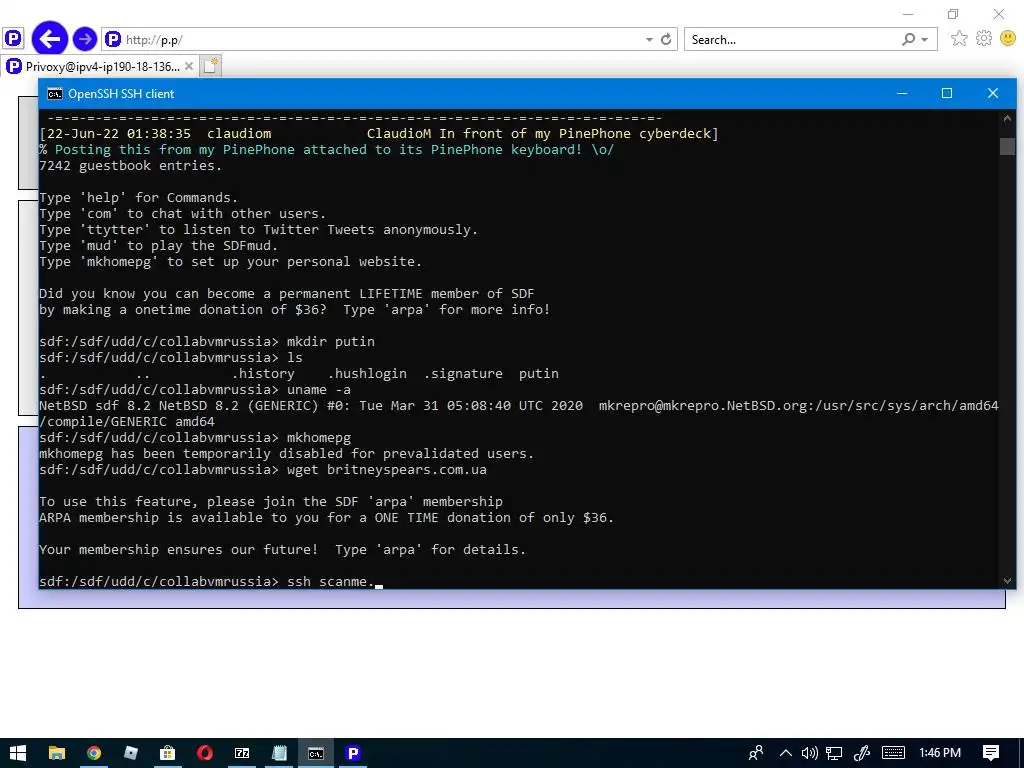
Task: Click the OpenSSH console taskbar icon
Action: (316, 753)
